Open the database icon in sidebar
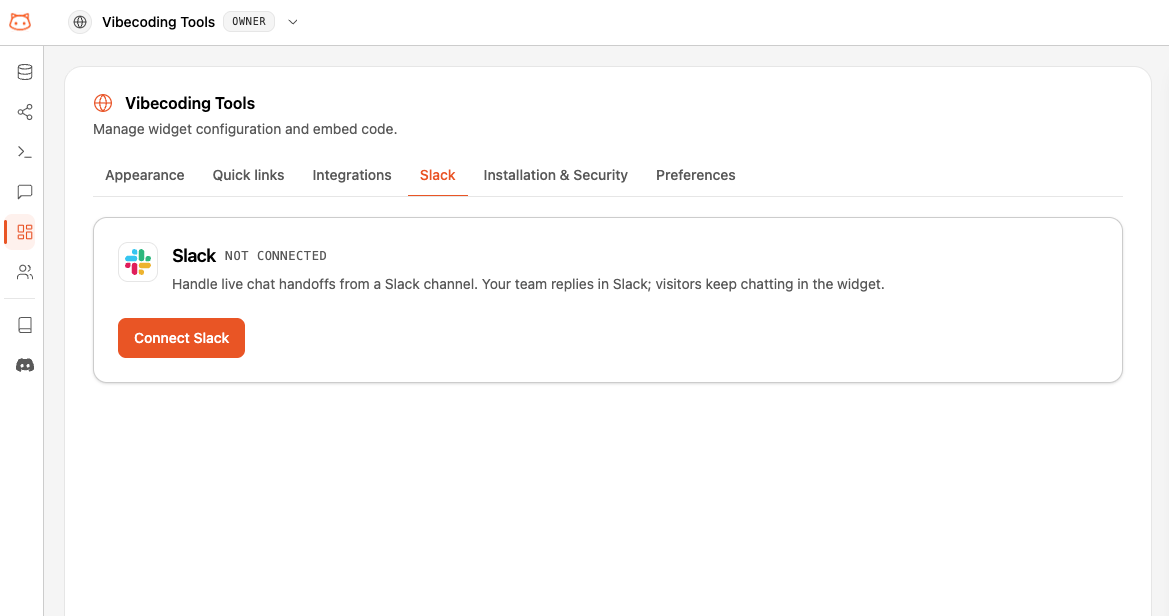The width and height of the screenshot is (1169, 616). [25, 72]
